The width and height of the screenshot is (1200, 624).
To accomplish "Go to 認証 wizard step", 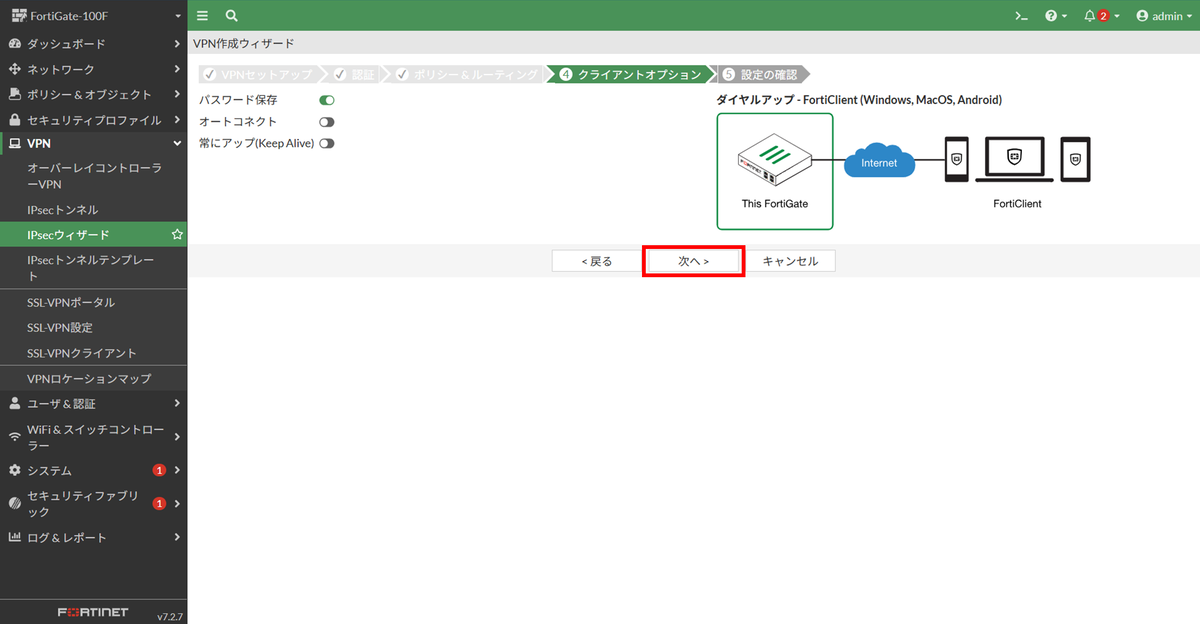I will pos(354,75).
